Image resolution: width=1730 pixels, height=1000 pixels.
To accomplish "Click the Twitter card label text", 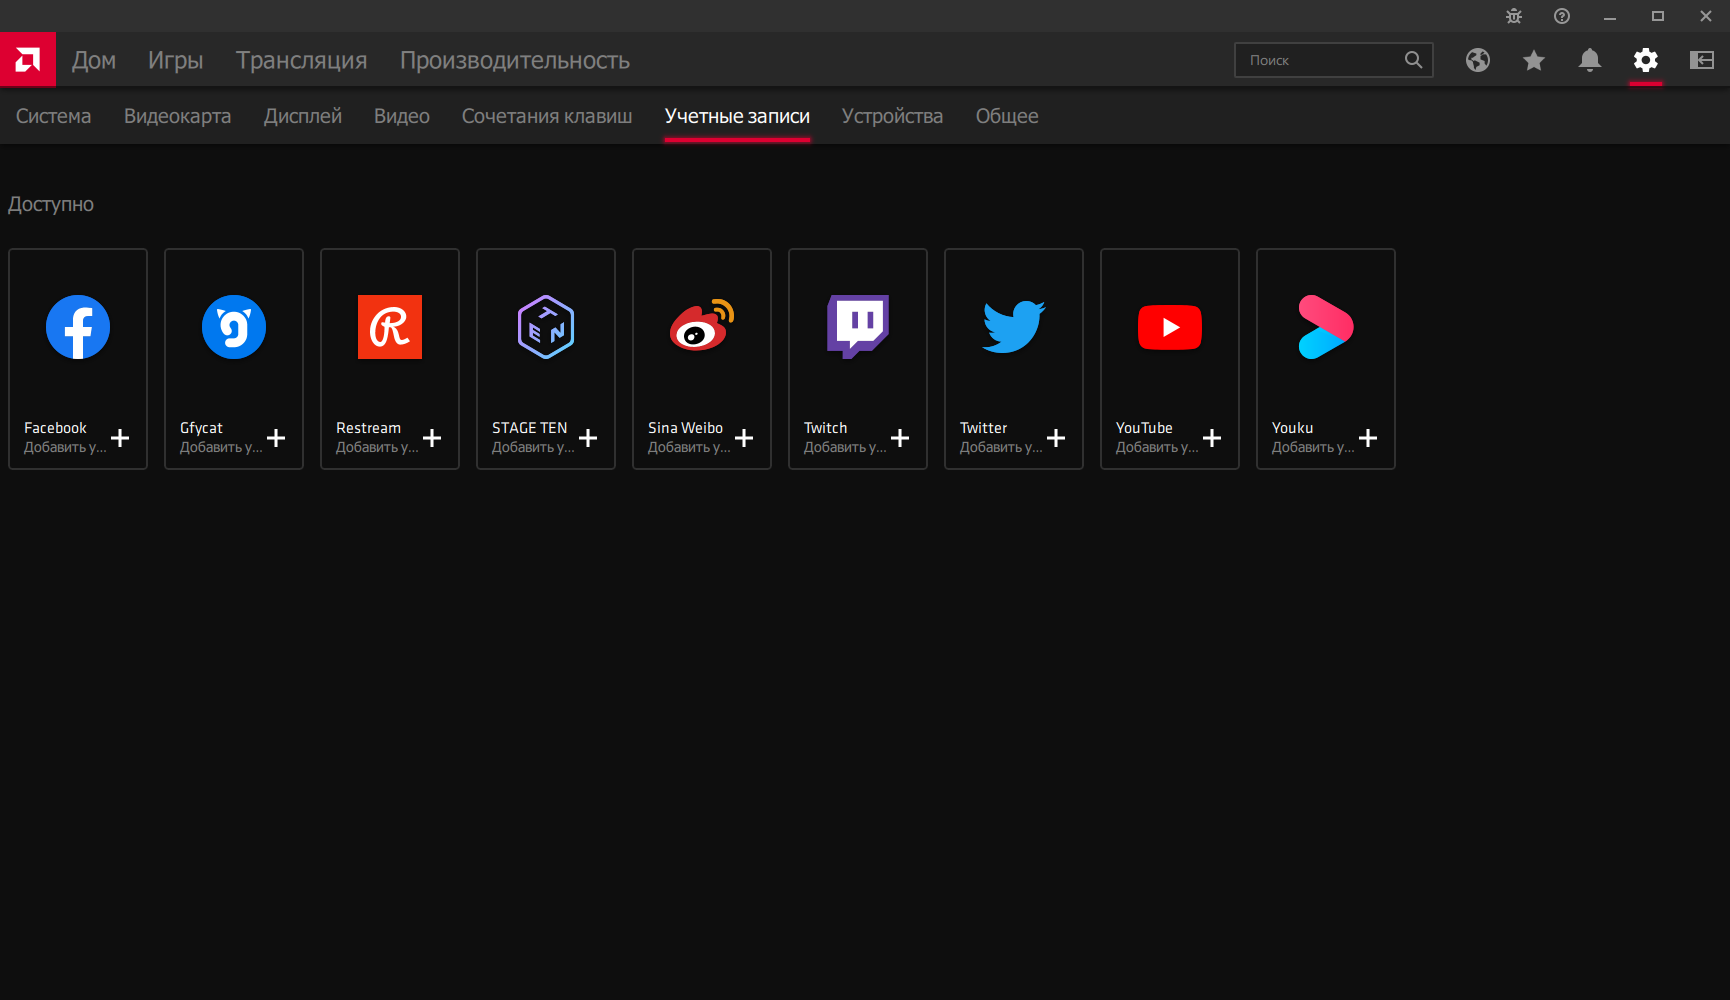I will tap(983, 428).
